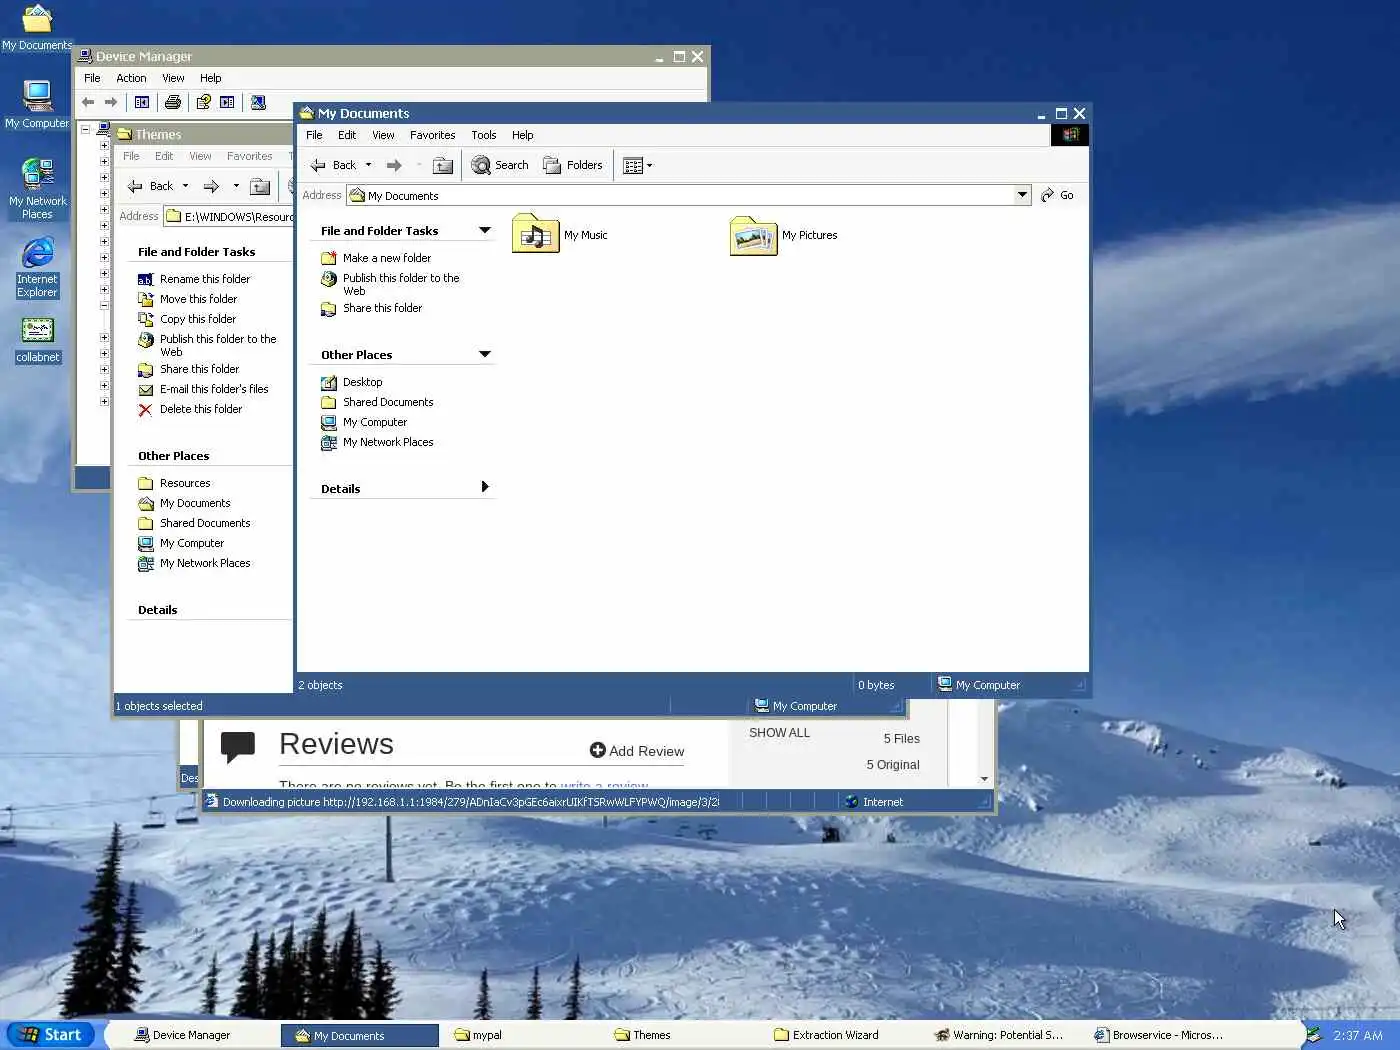Viewport: 1400px width, 1050px height.
Task: Open the My Pictures folder
Action: [x=784, y=235]
